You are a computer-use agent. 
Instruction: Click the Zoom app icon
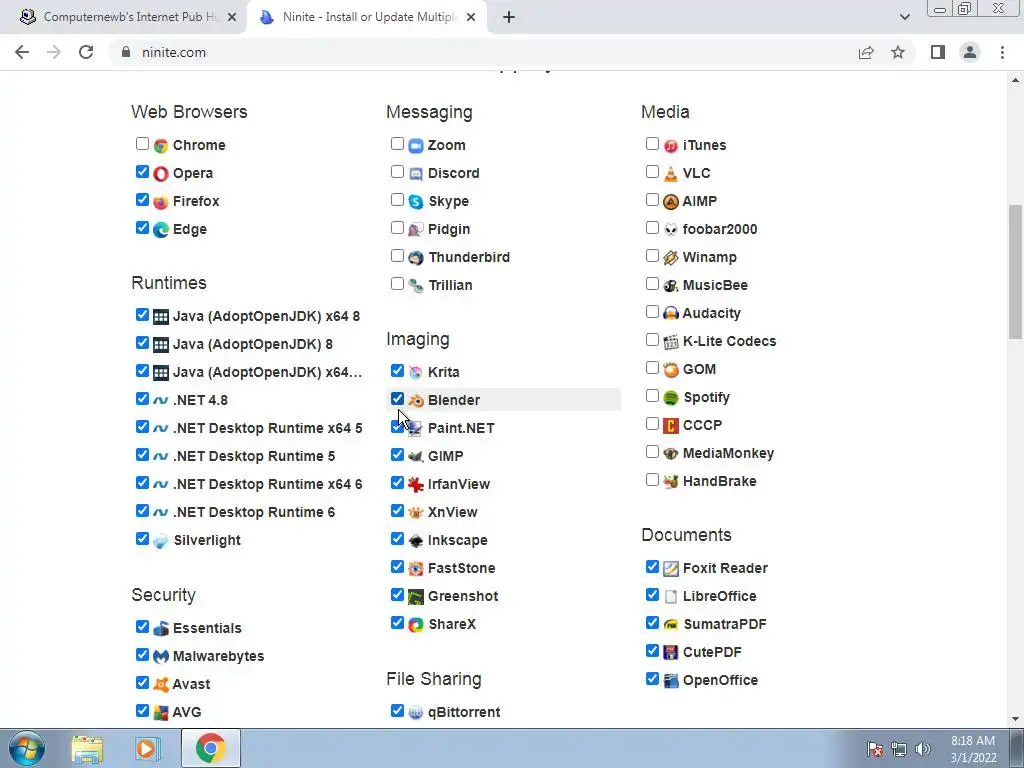(416, 146)
